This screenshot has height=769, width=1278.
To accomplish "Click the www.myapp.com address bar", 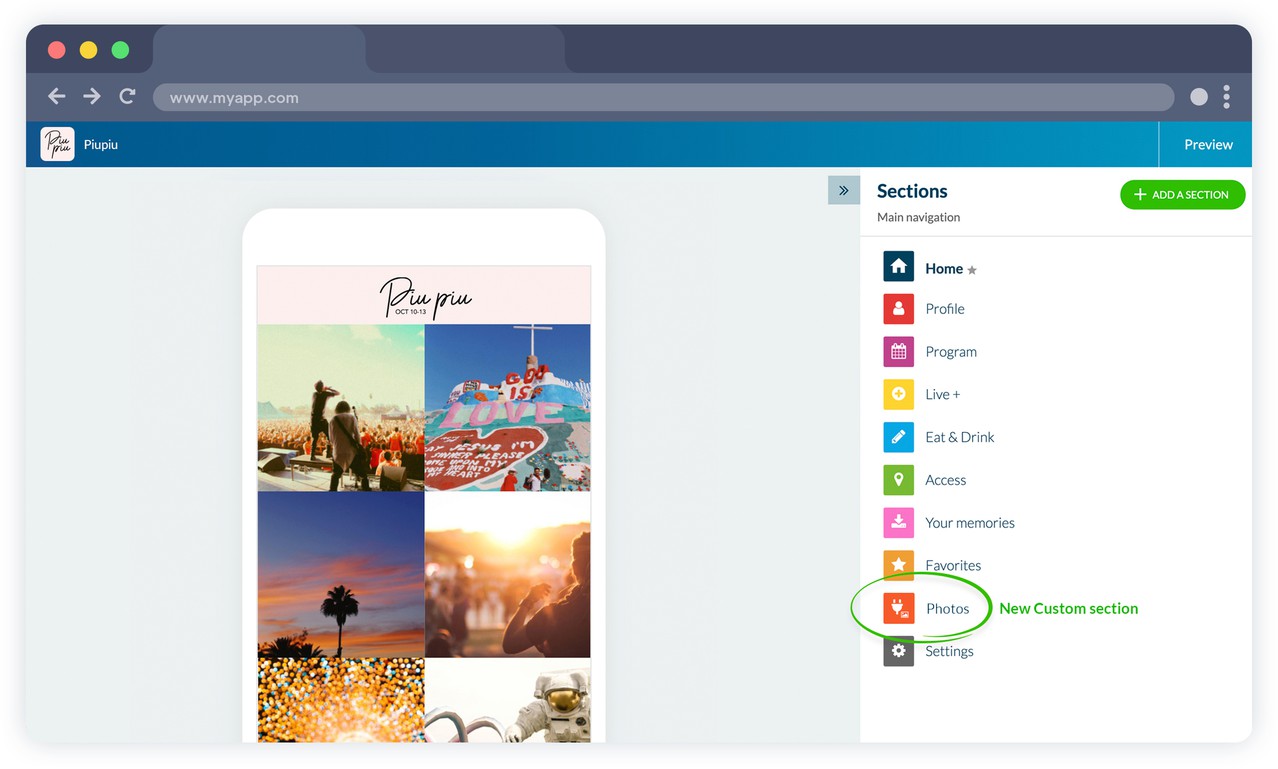I will tap(663, 97).
